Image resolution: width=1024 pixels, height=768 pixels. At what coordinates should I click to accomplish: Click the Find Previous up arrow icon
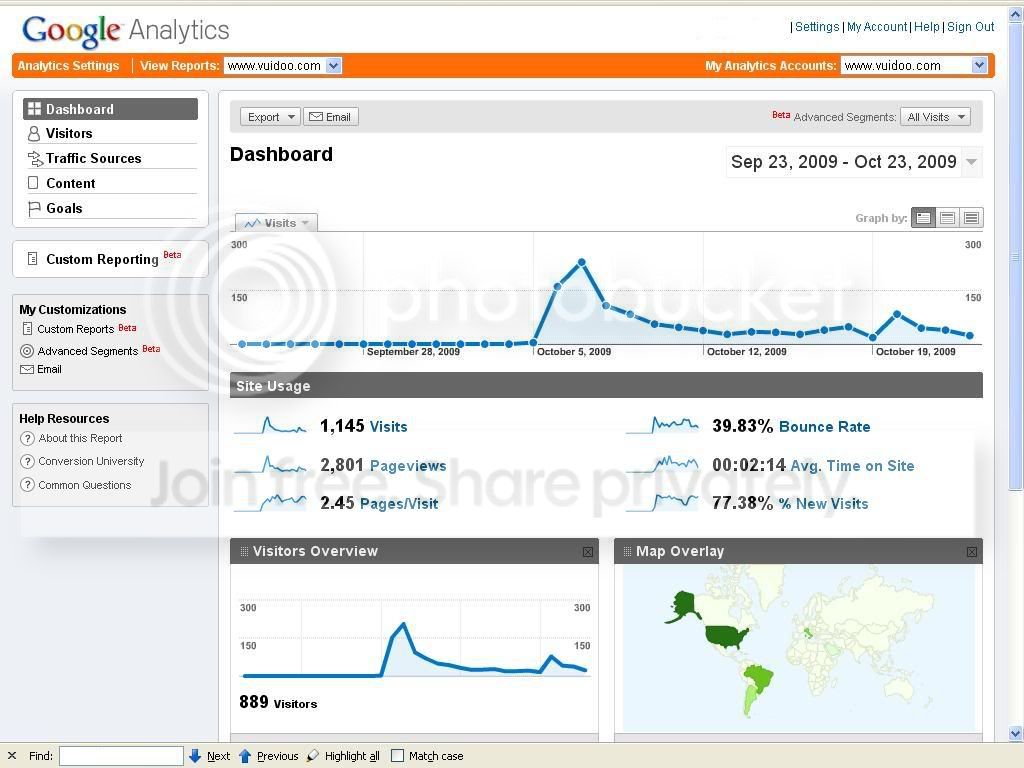(245, 756)
